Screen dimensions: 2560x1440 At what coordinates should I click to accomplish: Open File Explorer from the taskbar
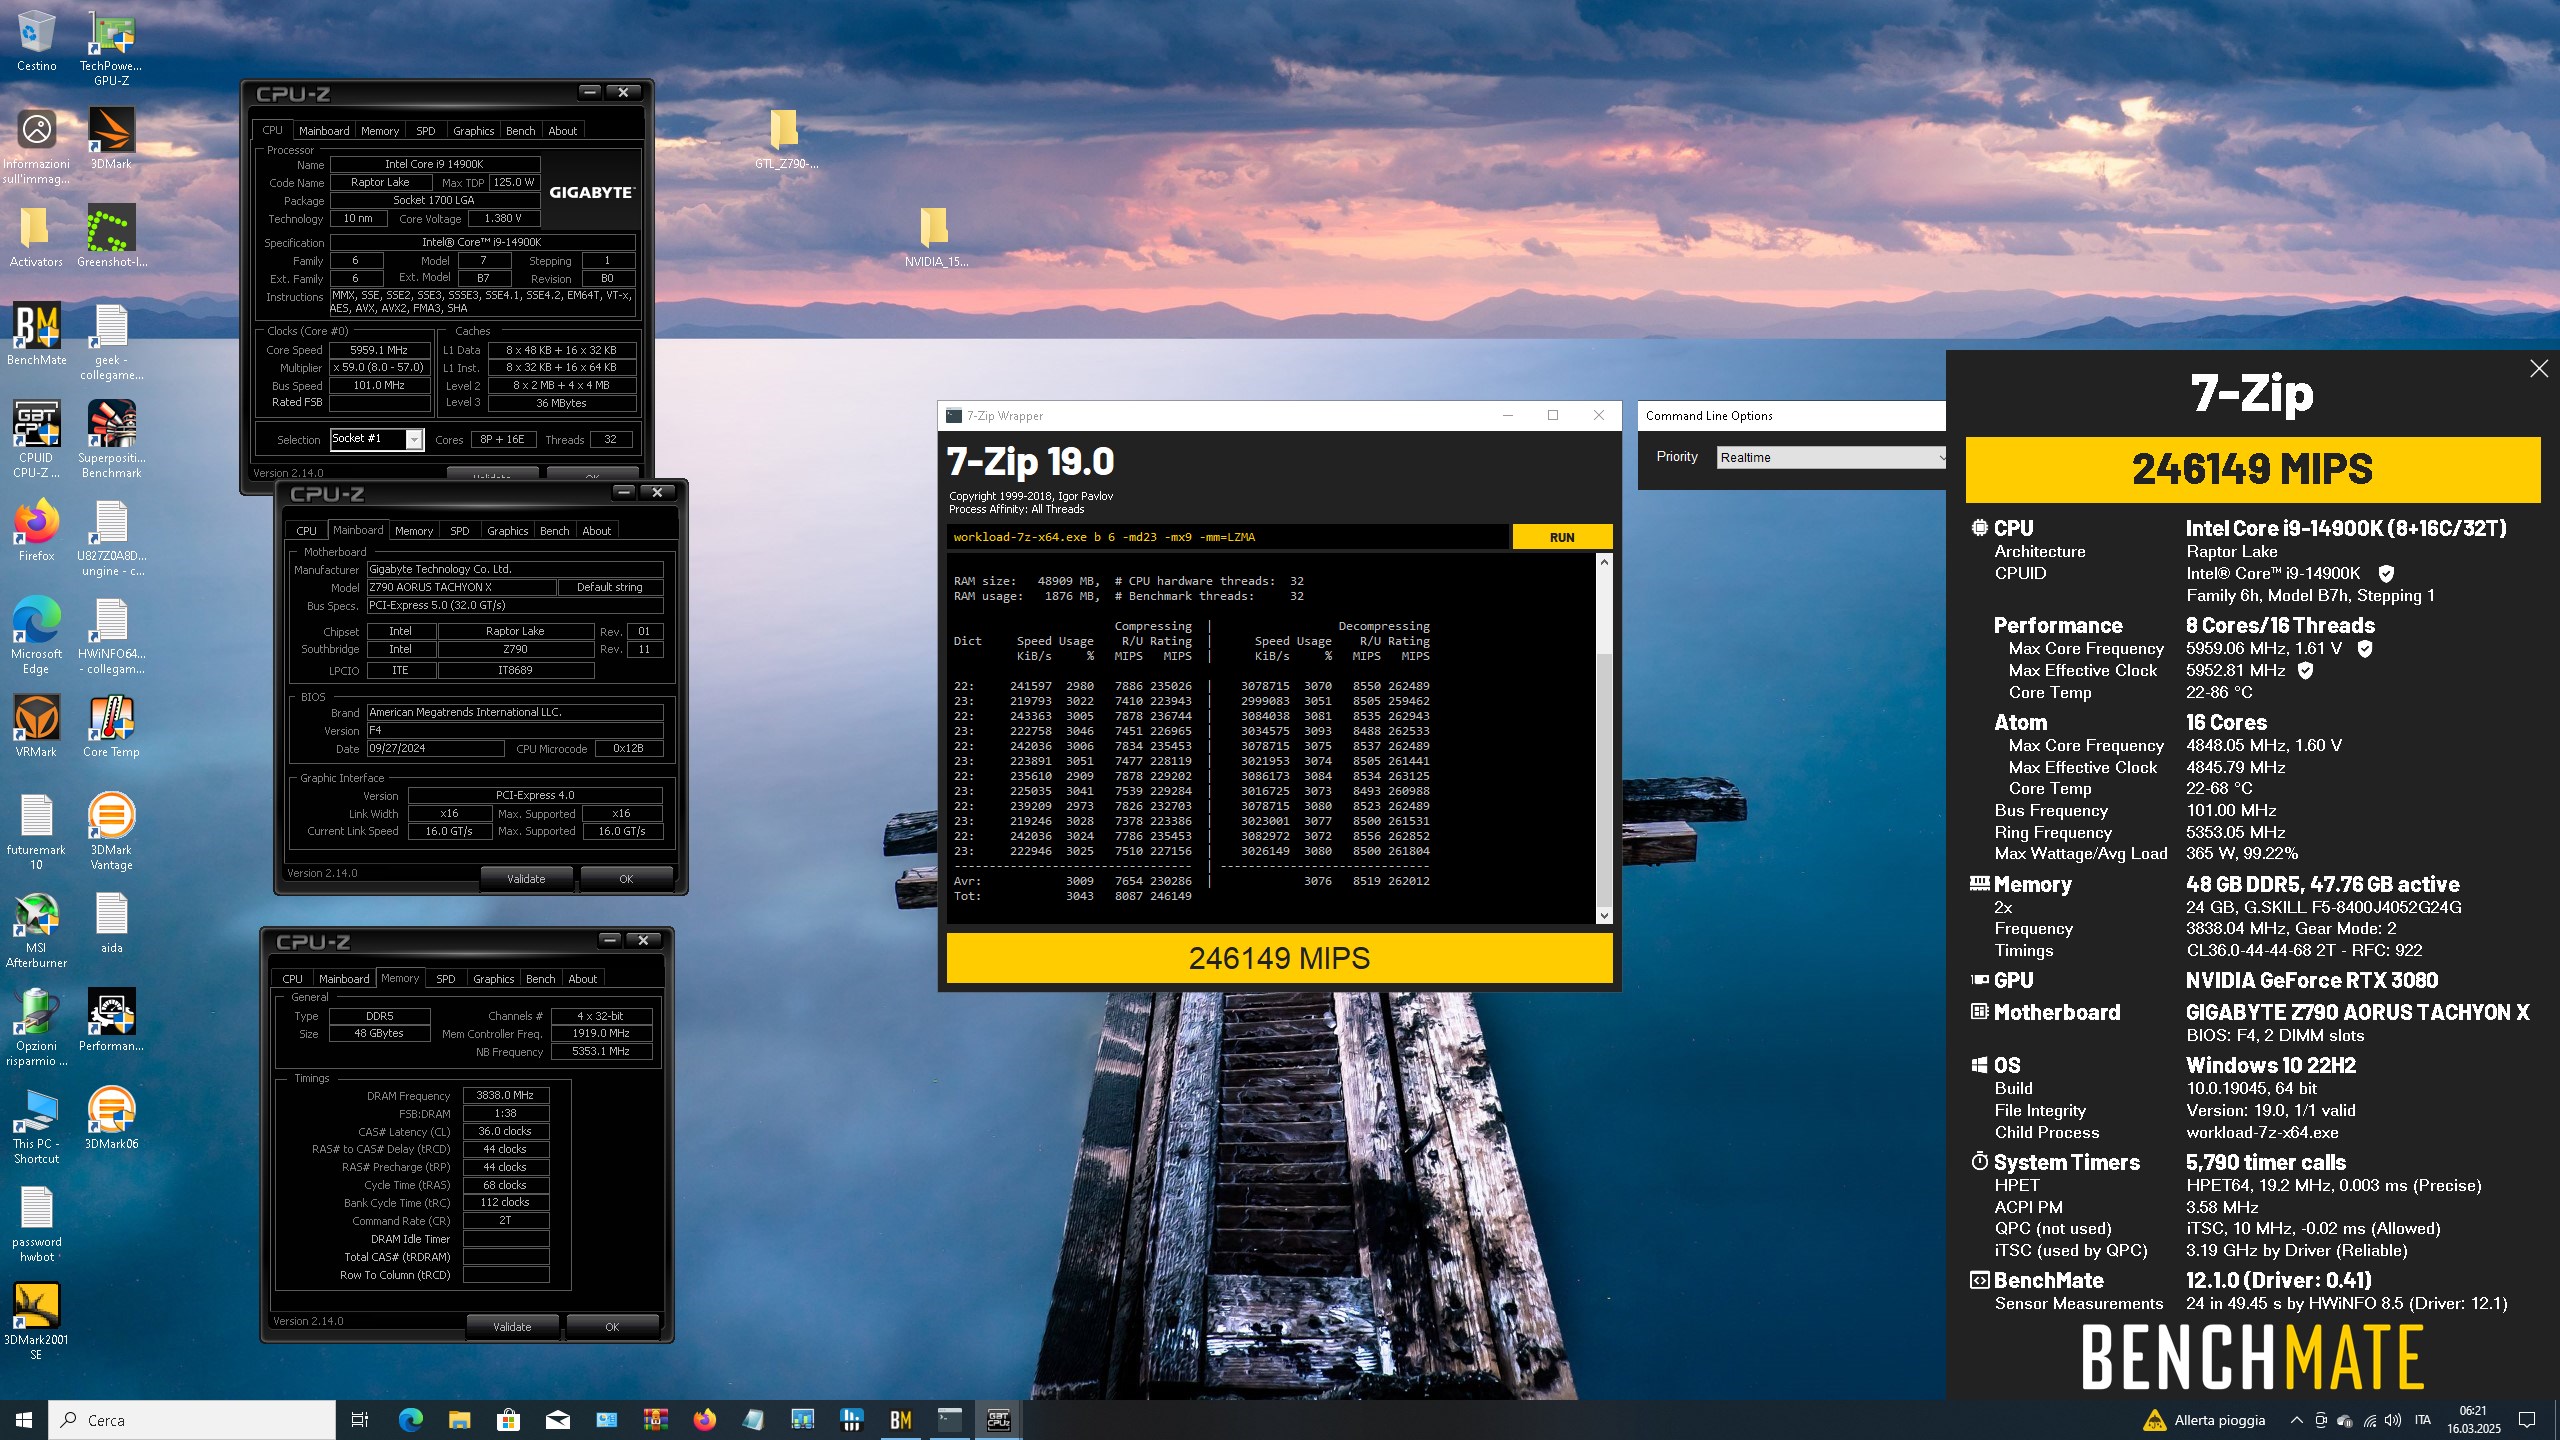[459, 1420]
